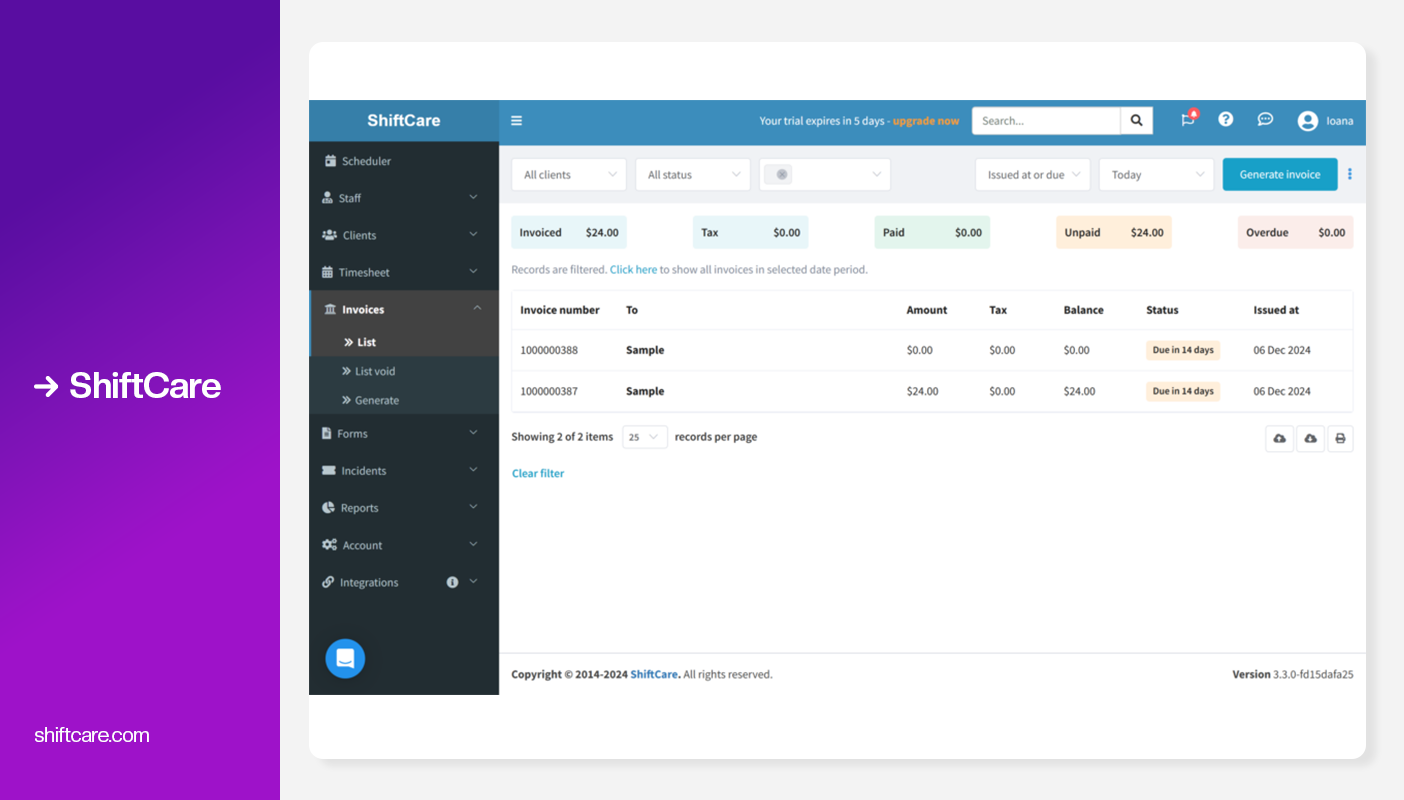
Task: Click the Forms document icon
Action: [327, 433]
